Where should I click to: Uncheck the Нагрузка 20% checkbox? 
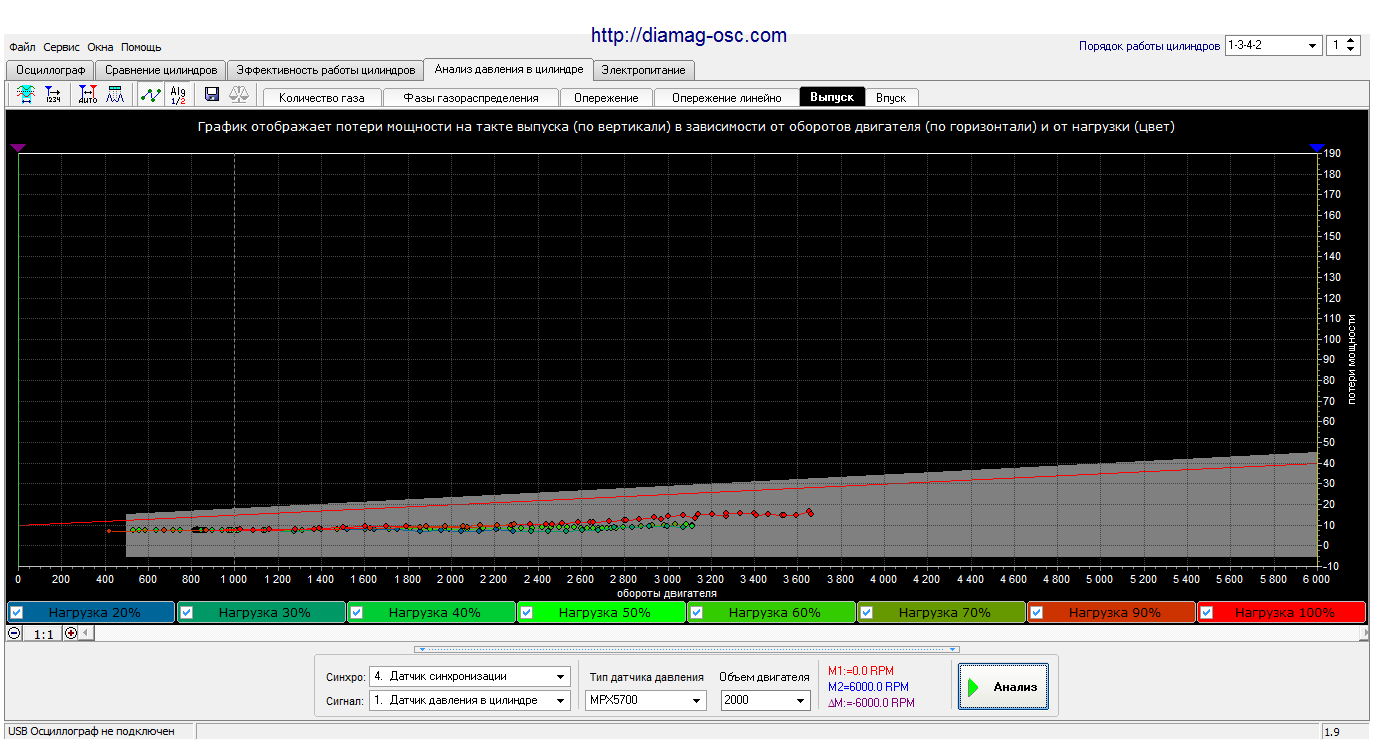point(17,612)
